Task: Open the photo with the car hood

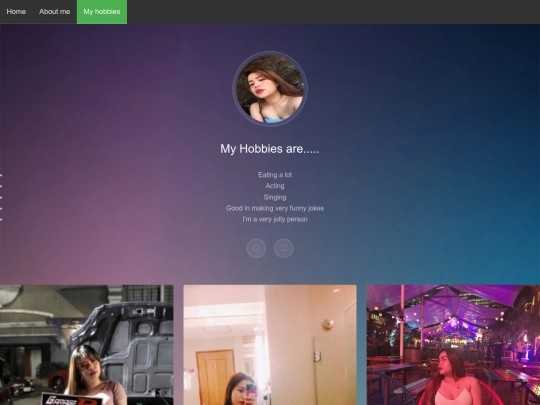Action: click(86, 345)
